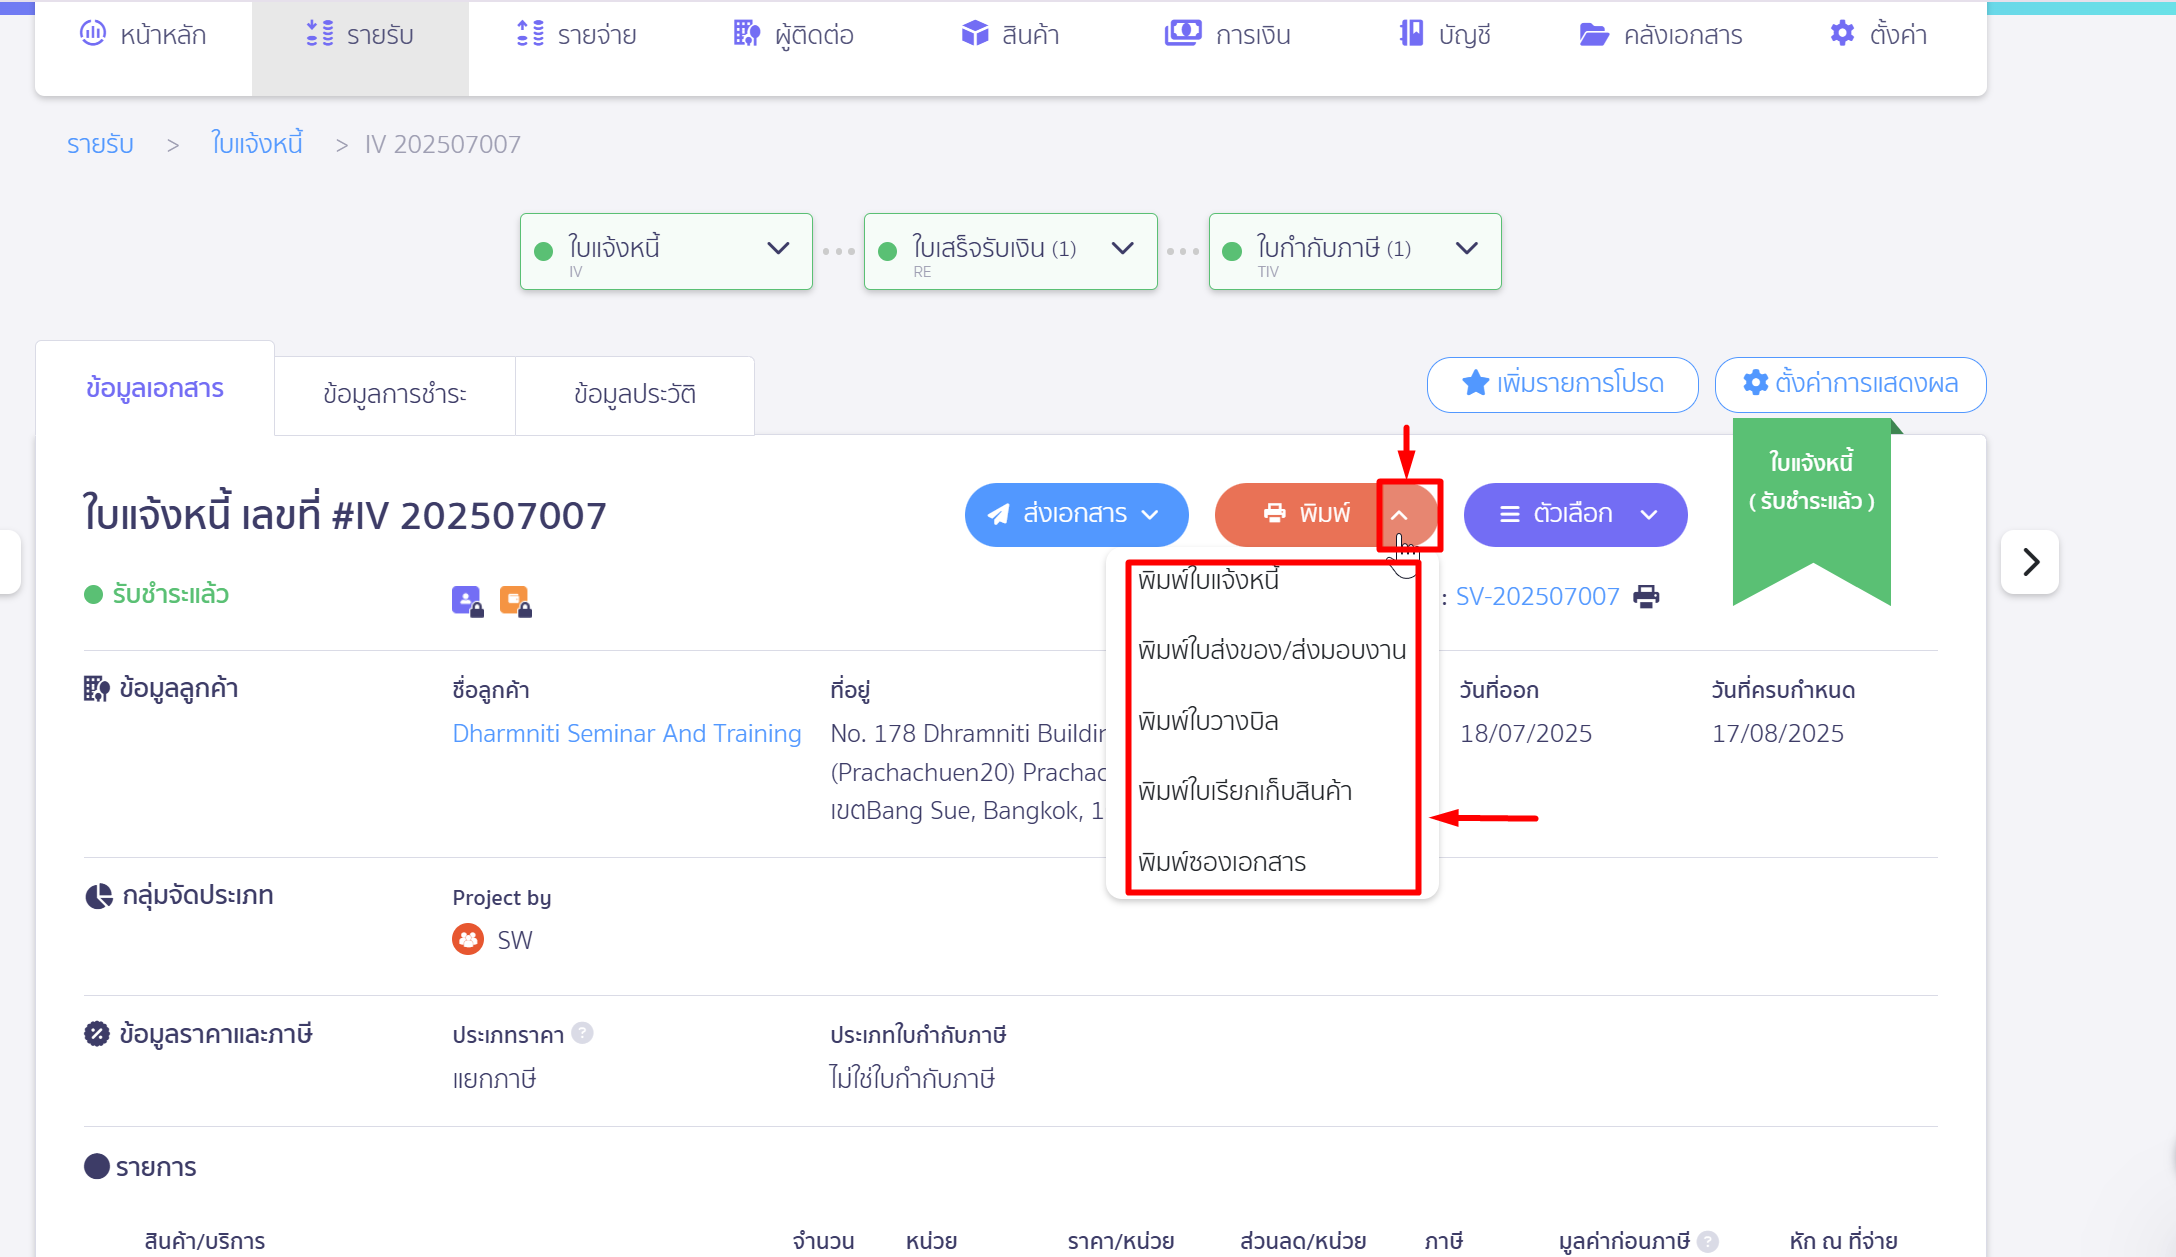Open the ตัวเลือก options dropdown
The image size is (2176, 1257).
[1576, 515]
